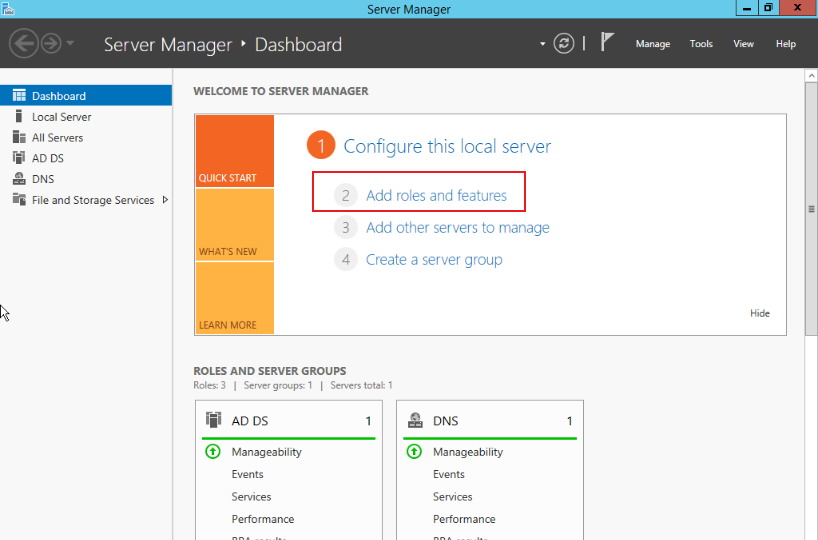
Task: Click the AD DS sidebar icon
Action: coord(19,158)
